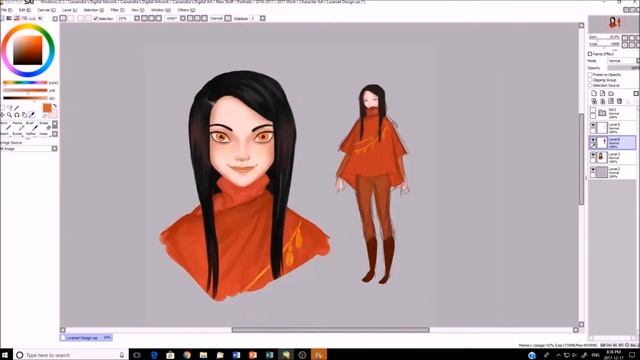Hide Layer6 using its eye toggle
Screen dimensions: 640x360
pos(593,140)
